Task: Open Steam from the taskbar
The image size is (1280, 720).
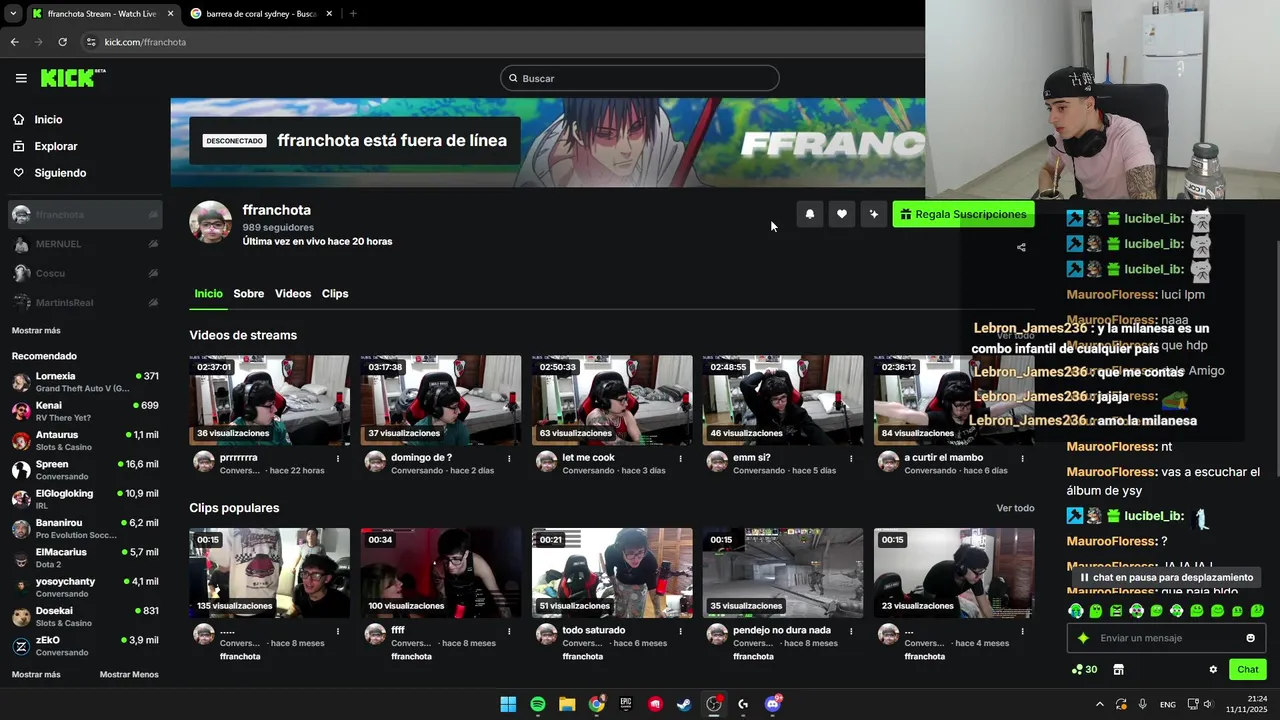Action: tap(684, 704)
